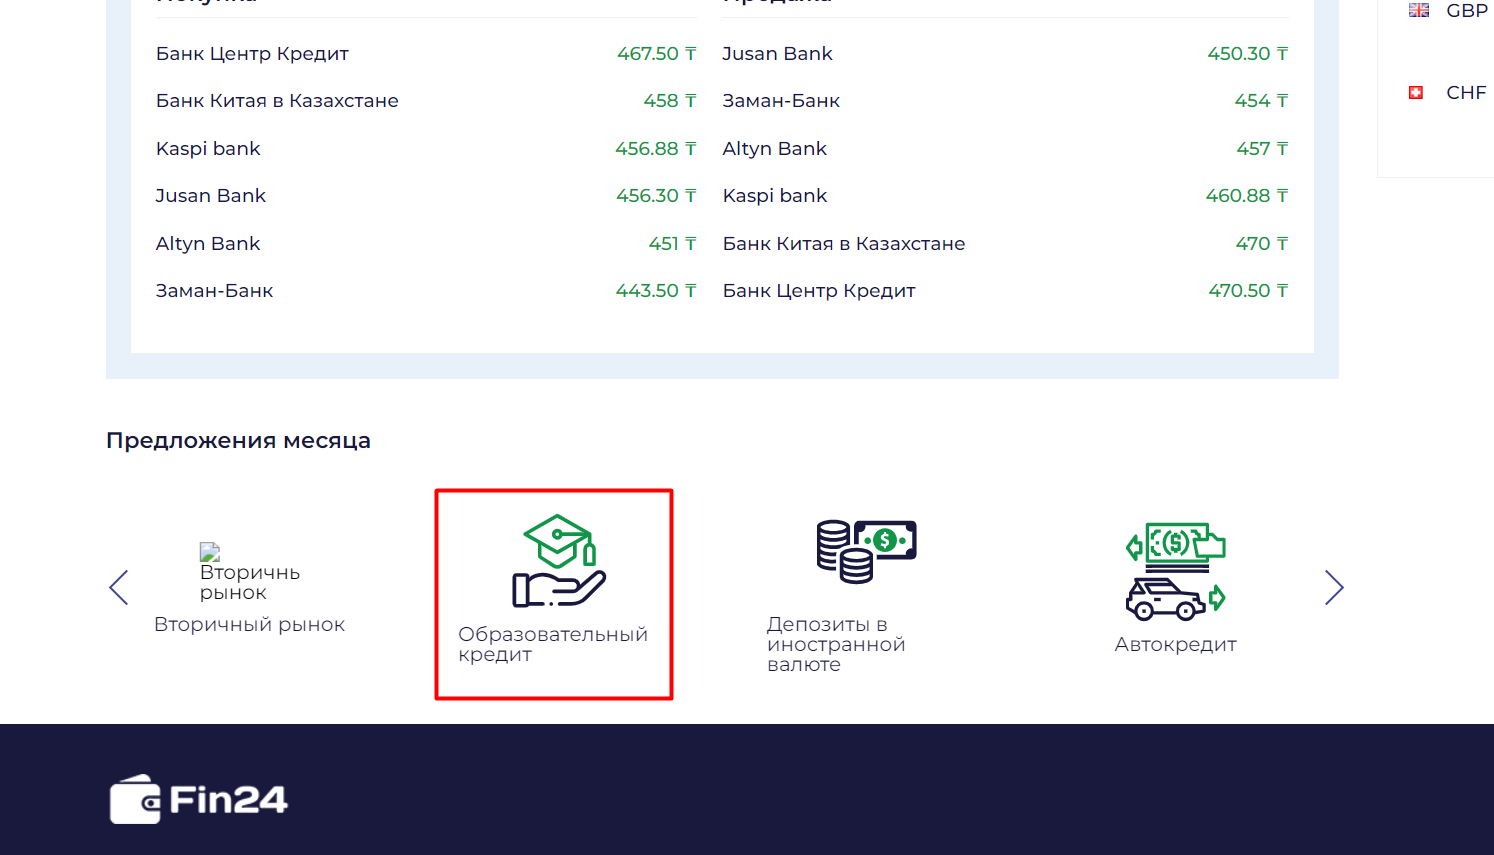This screenshot has width=1494, height=855.
Task: Click the 470 ₸ sell rate
Action: click(x=1262, y=244)
